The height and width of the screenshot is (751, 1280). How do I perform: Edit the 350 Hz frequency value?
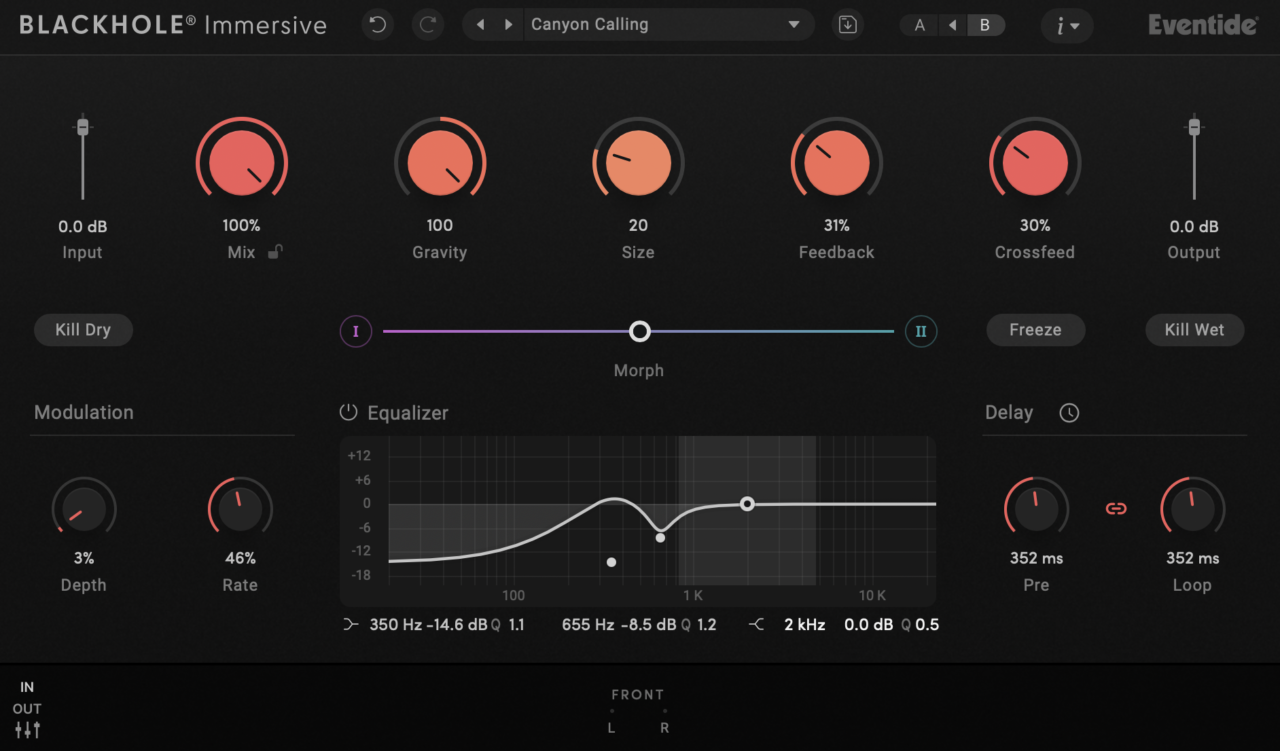click(396, 625)
